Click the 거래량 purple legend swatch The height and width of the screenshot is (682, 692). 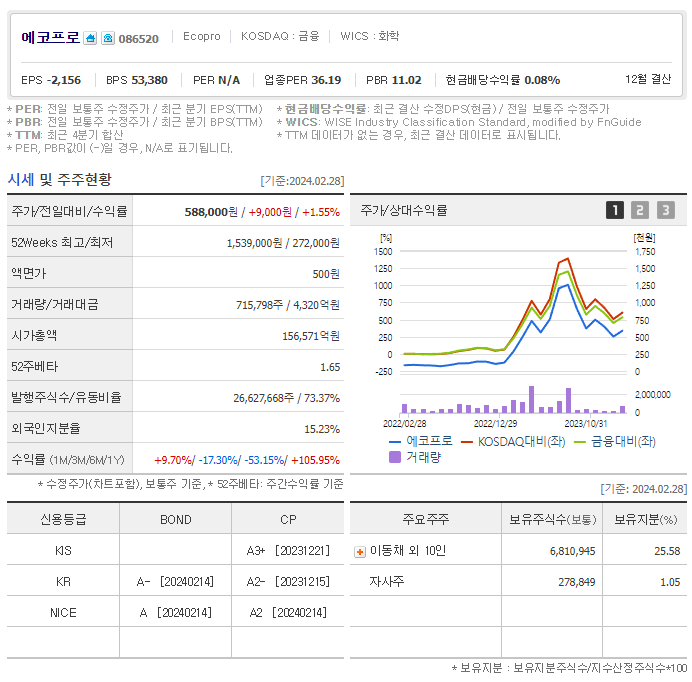pyautogui.click(x=395, y=457)
